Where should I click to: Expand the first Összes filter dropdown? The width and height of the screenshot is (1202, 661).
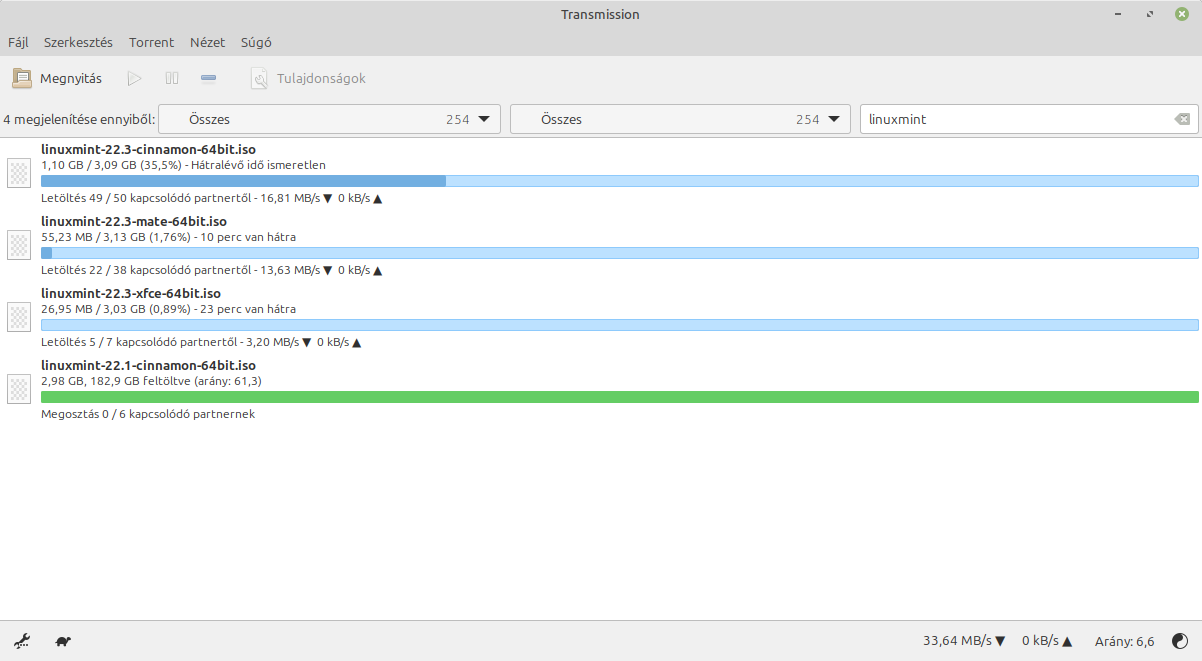[x=329, y=119]
